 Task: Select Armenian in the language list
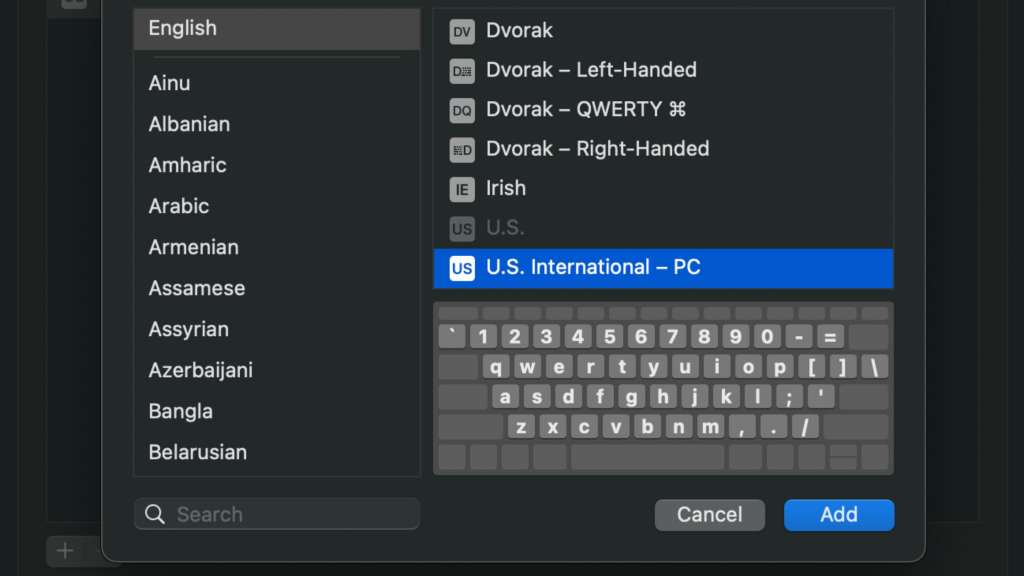click(x=194, y=247)
